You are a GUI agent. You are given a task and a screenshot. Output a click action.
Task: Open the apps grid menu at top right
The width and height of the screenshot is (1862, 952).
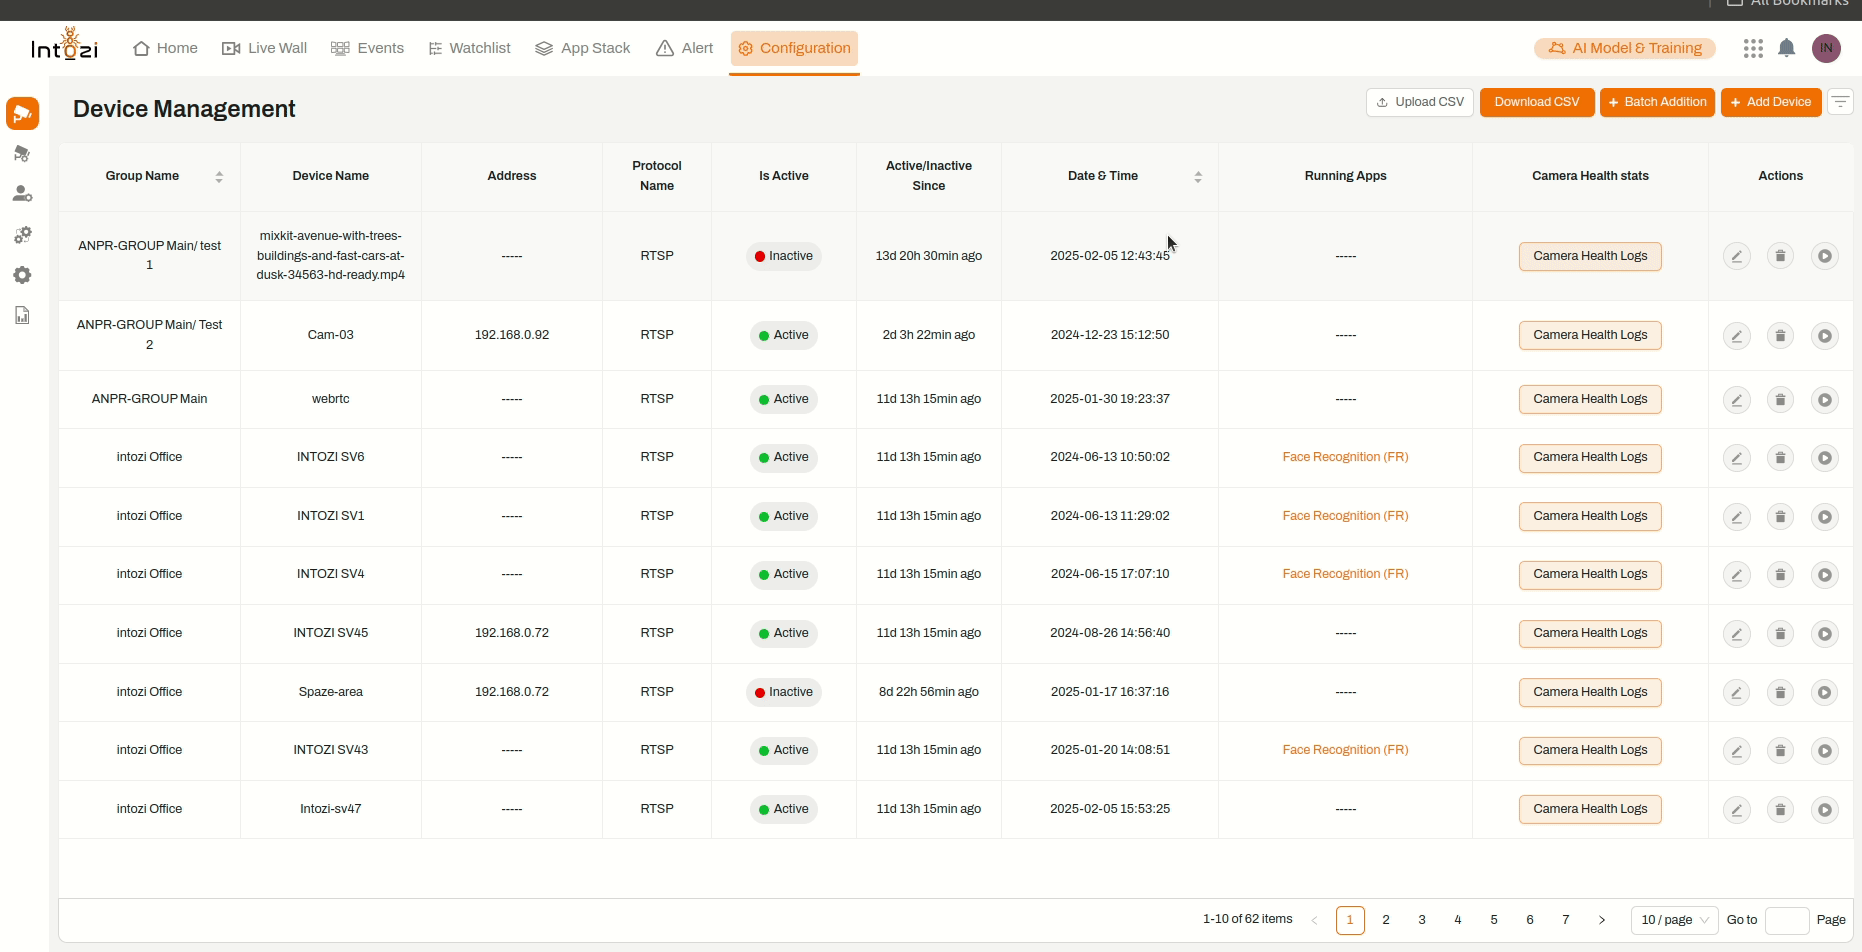click(x=1753, y=48)
